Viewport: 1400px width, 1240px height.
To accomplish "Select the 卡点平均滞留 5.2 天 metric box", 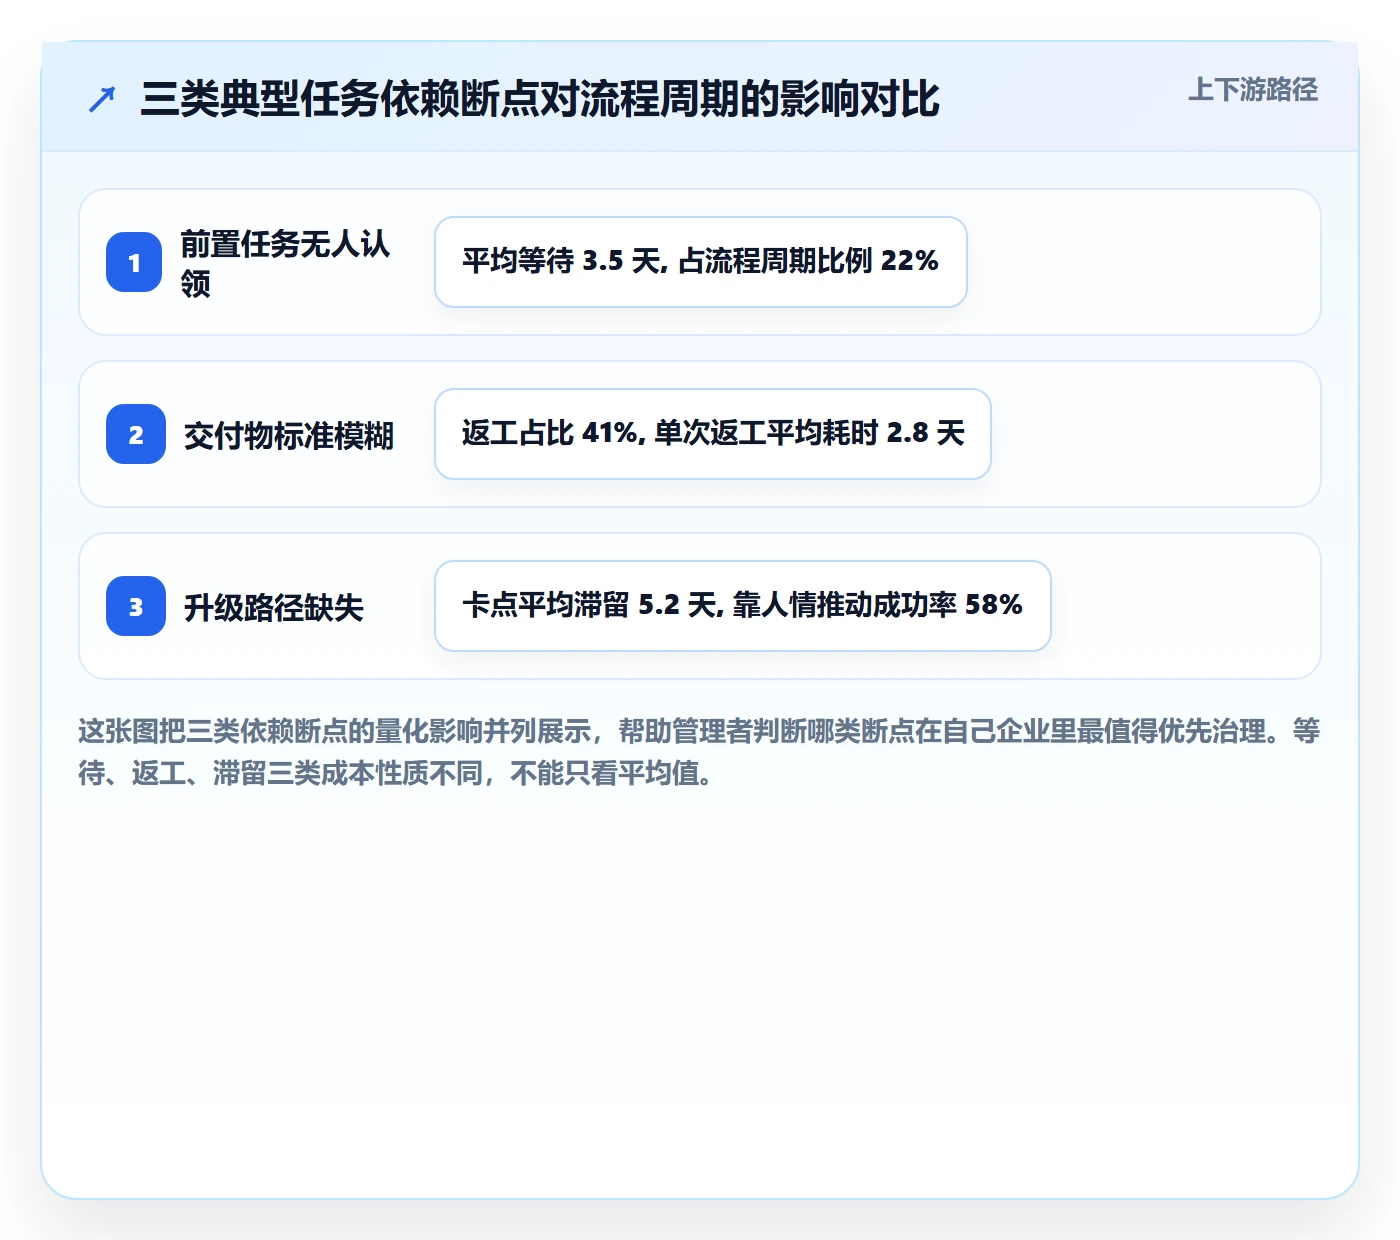I will tap(743, 606).
